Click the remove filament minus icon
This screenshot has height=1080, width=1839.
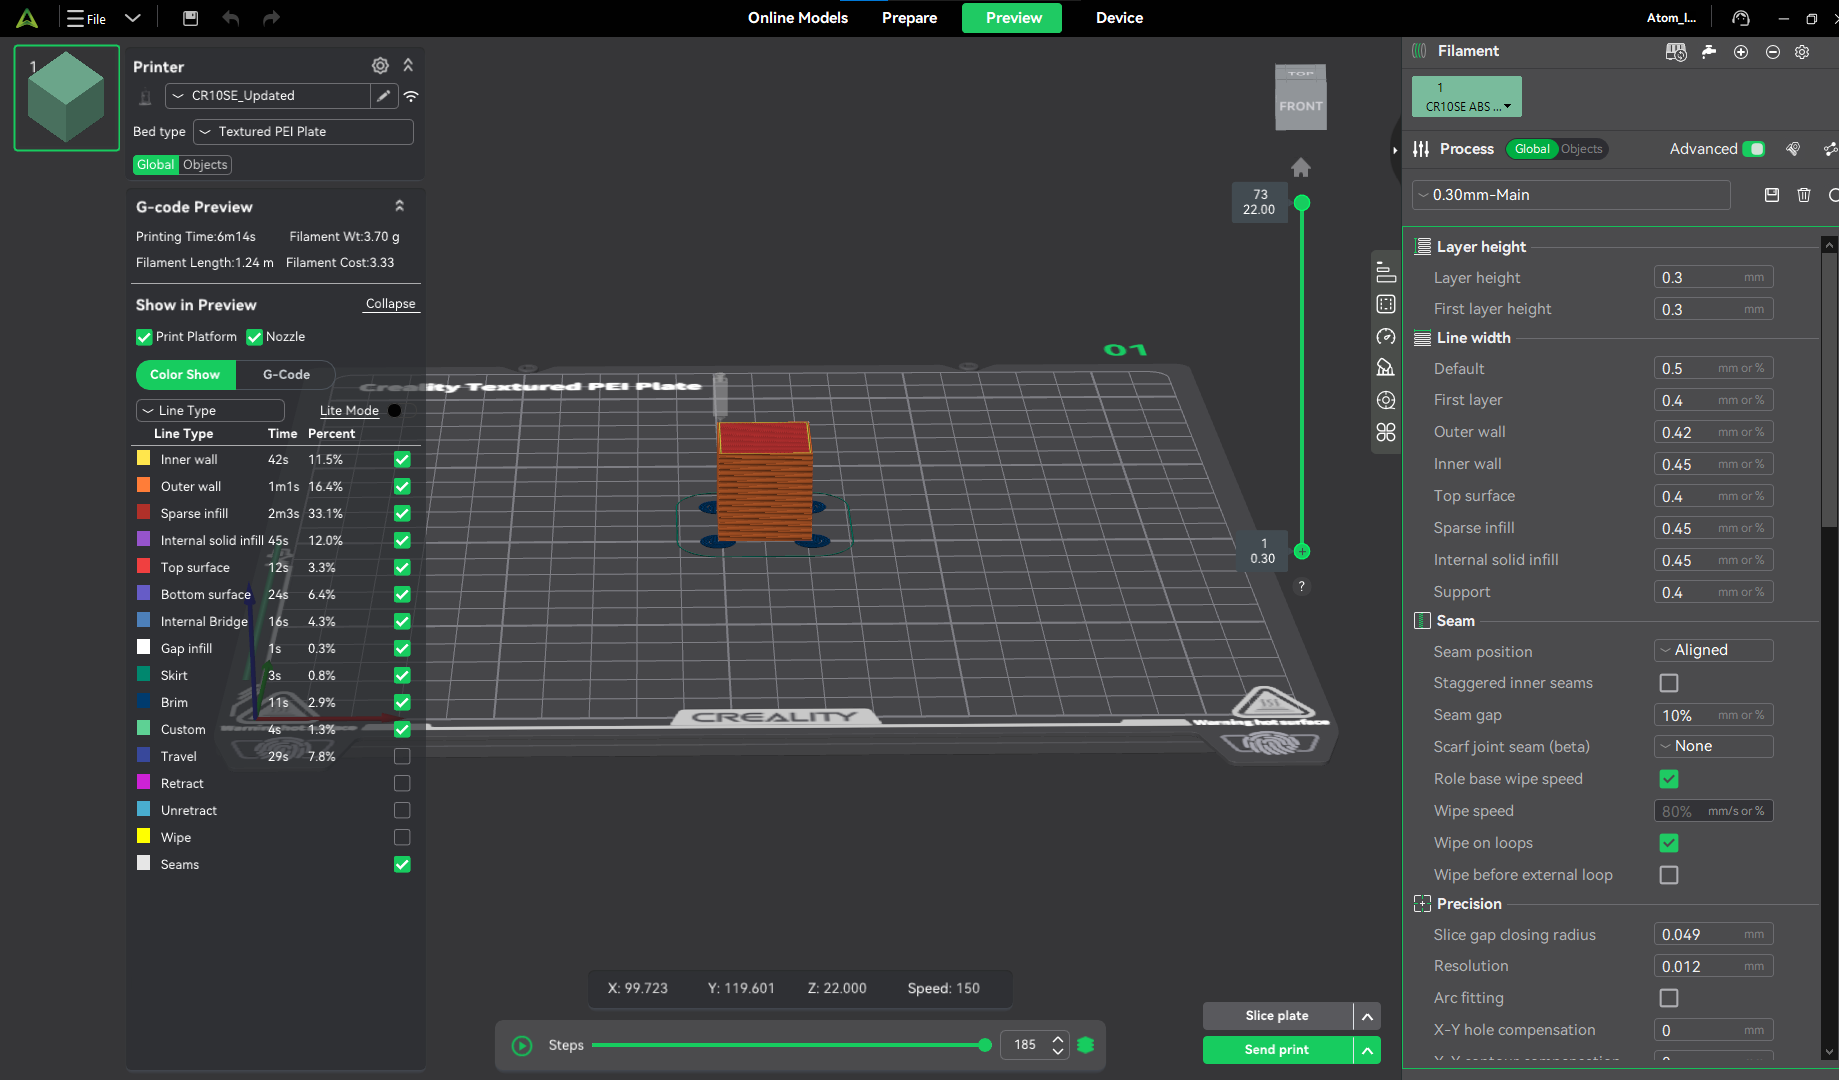tap(1773, 52)
